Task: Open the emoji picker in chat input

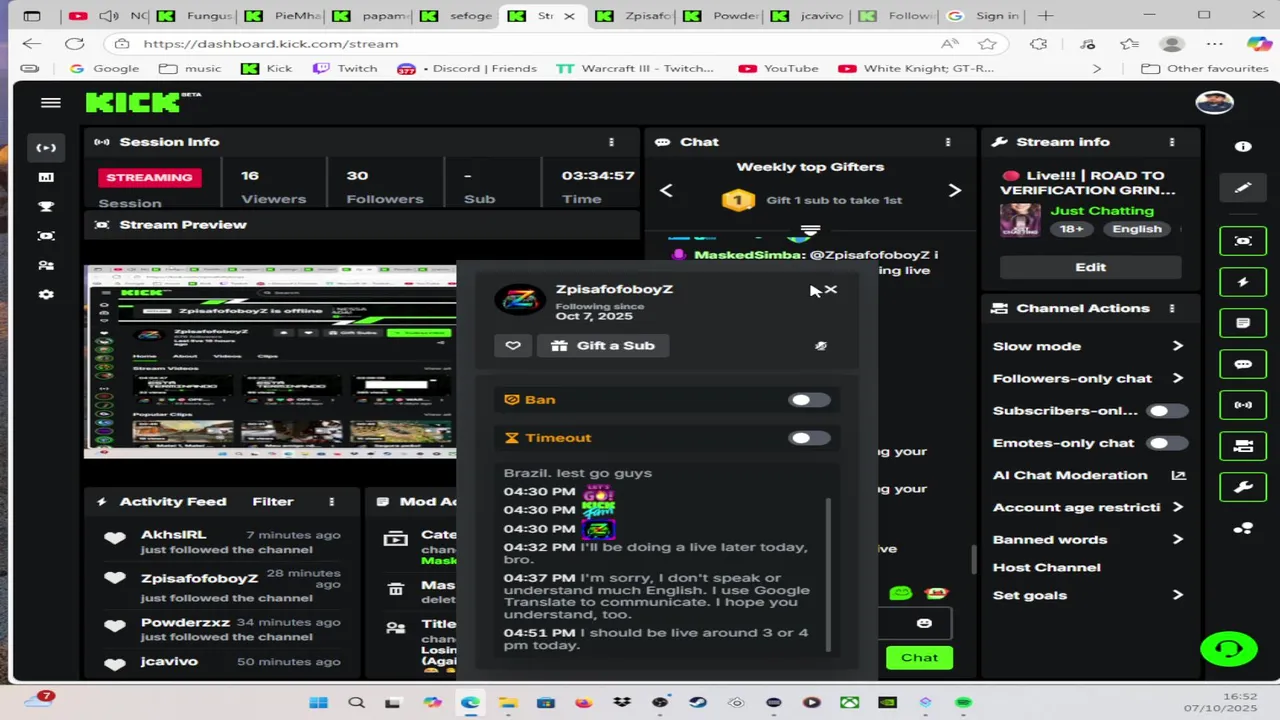Action: 924,623
